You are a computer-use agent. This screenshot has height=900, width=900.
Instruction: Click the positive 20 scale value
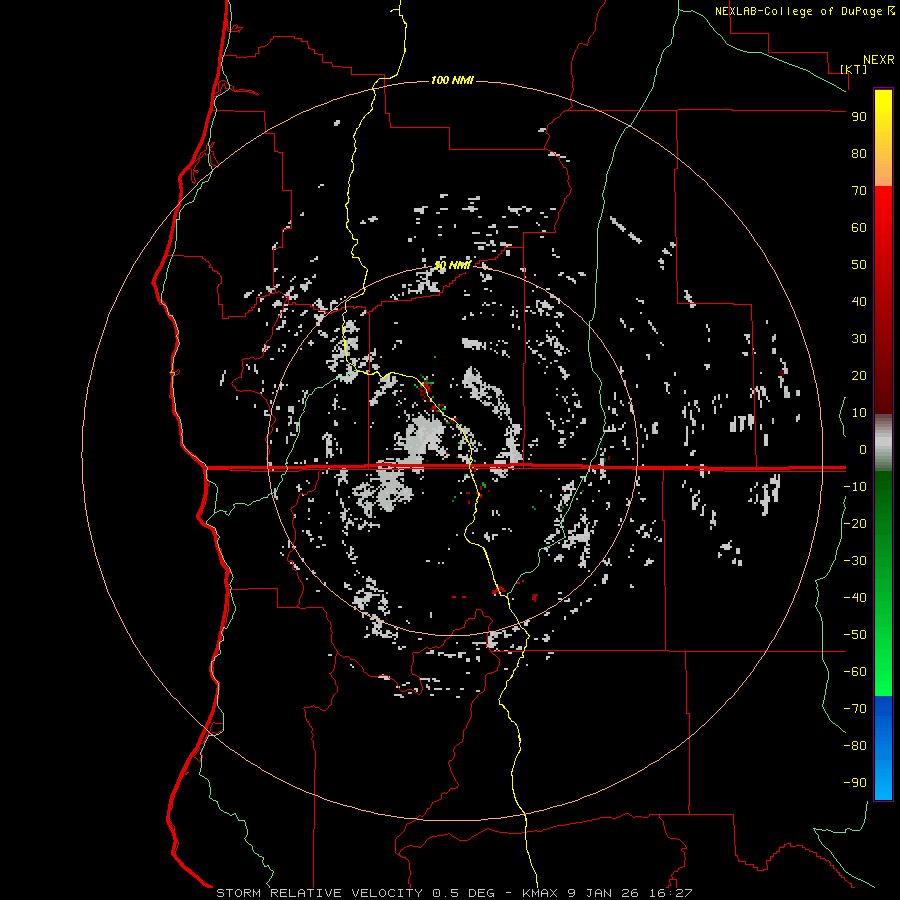[x=859, y=375]
